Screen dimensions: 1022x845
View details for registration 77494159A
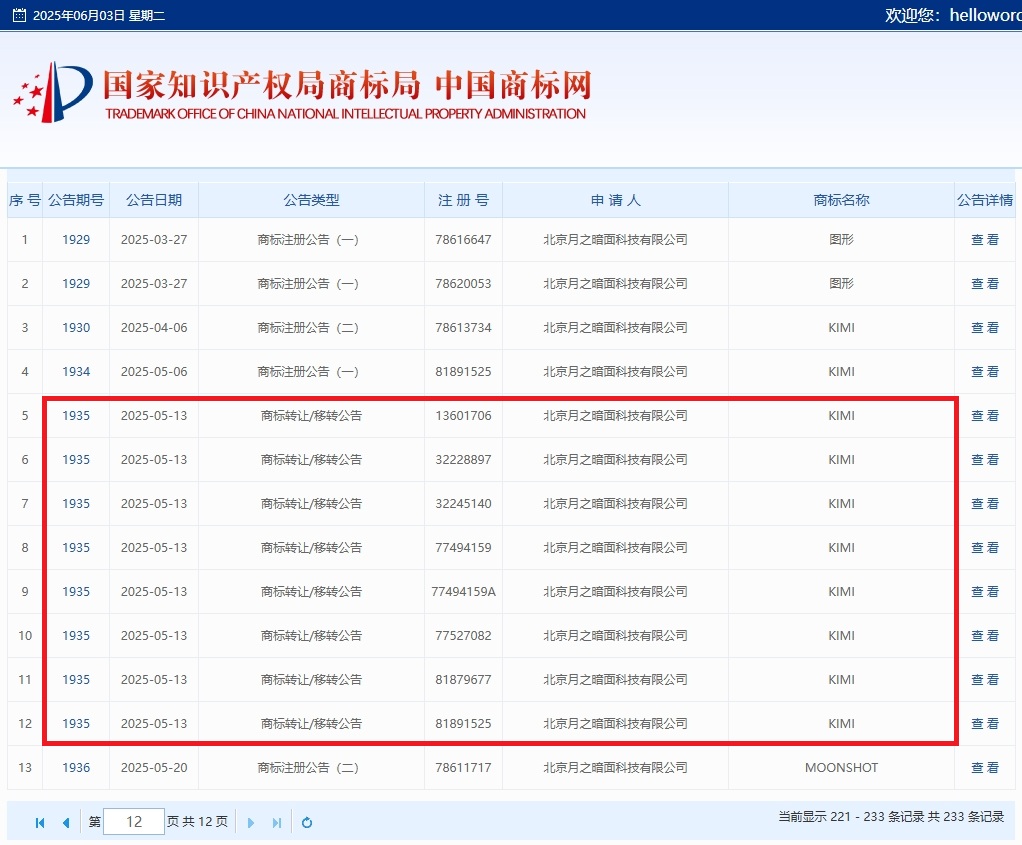coord(984,591)
